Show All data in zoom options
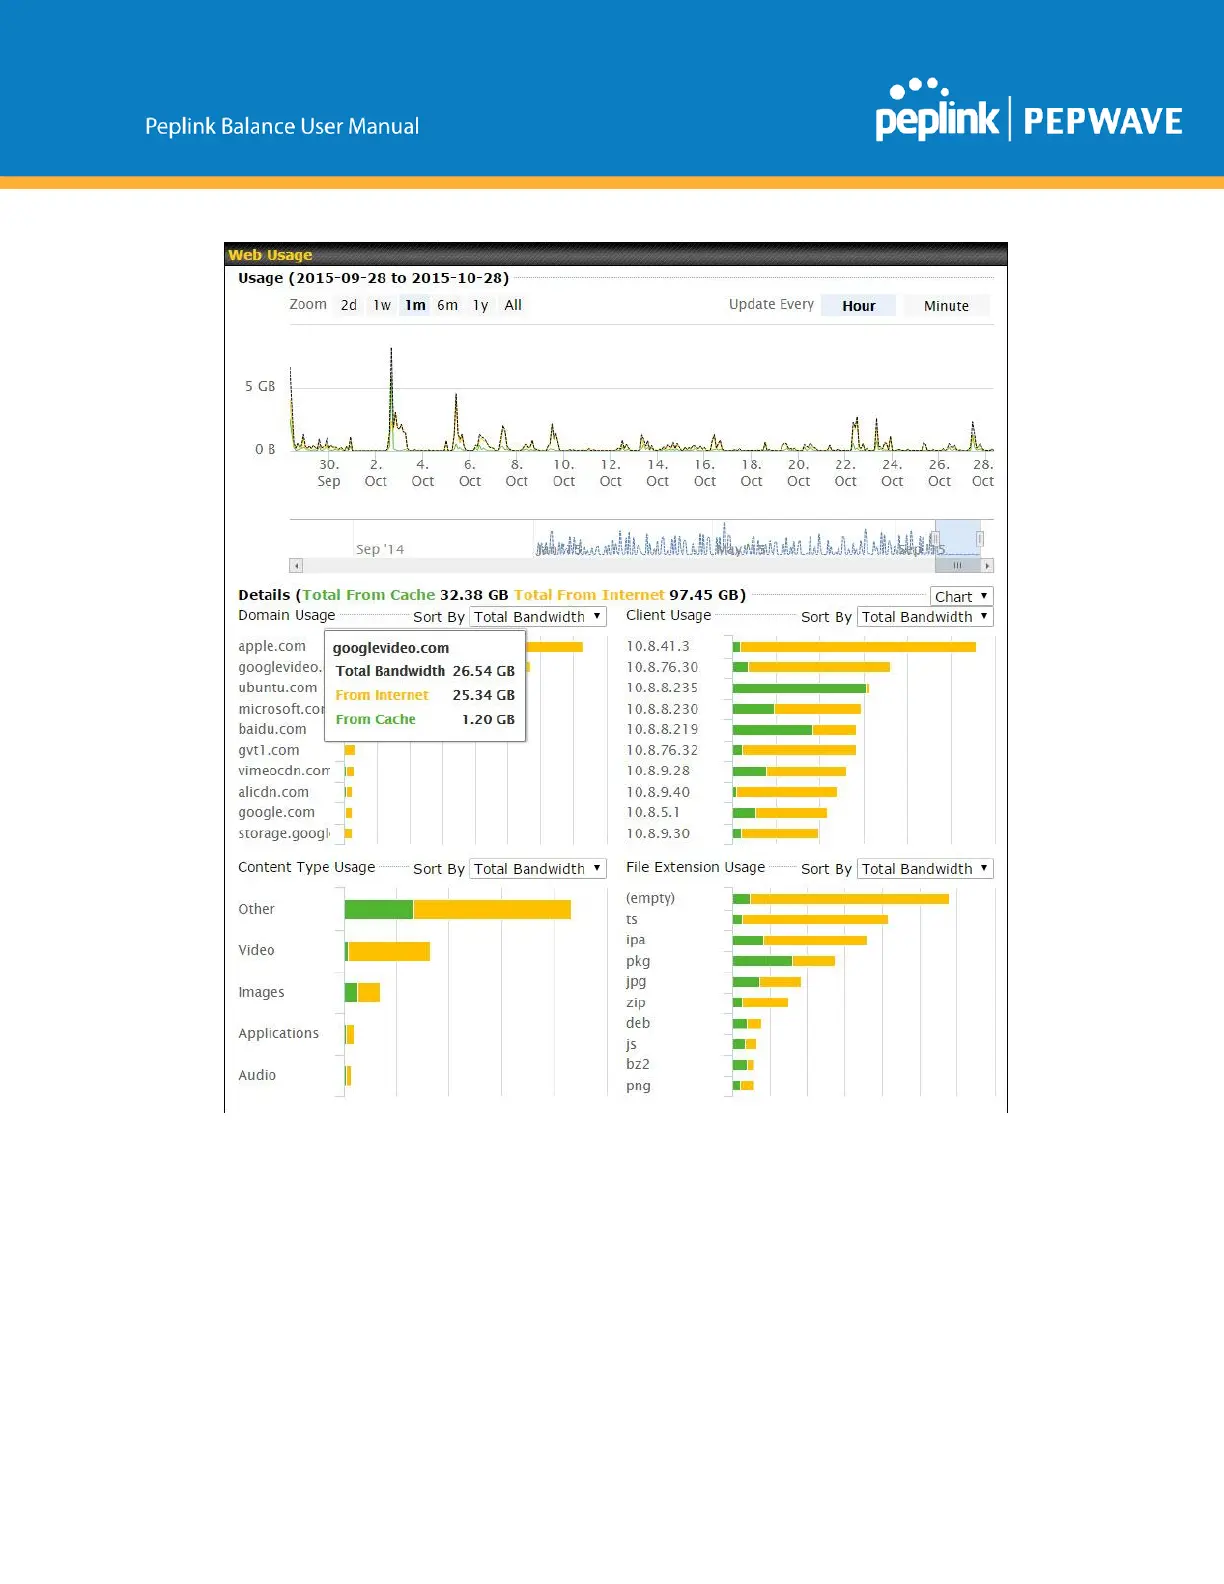This screenshot has height=1584, width=1224. [x=513, y=305]
